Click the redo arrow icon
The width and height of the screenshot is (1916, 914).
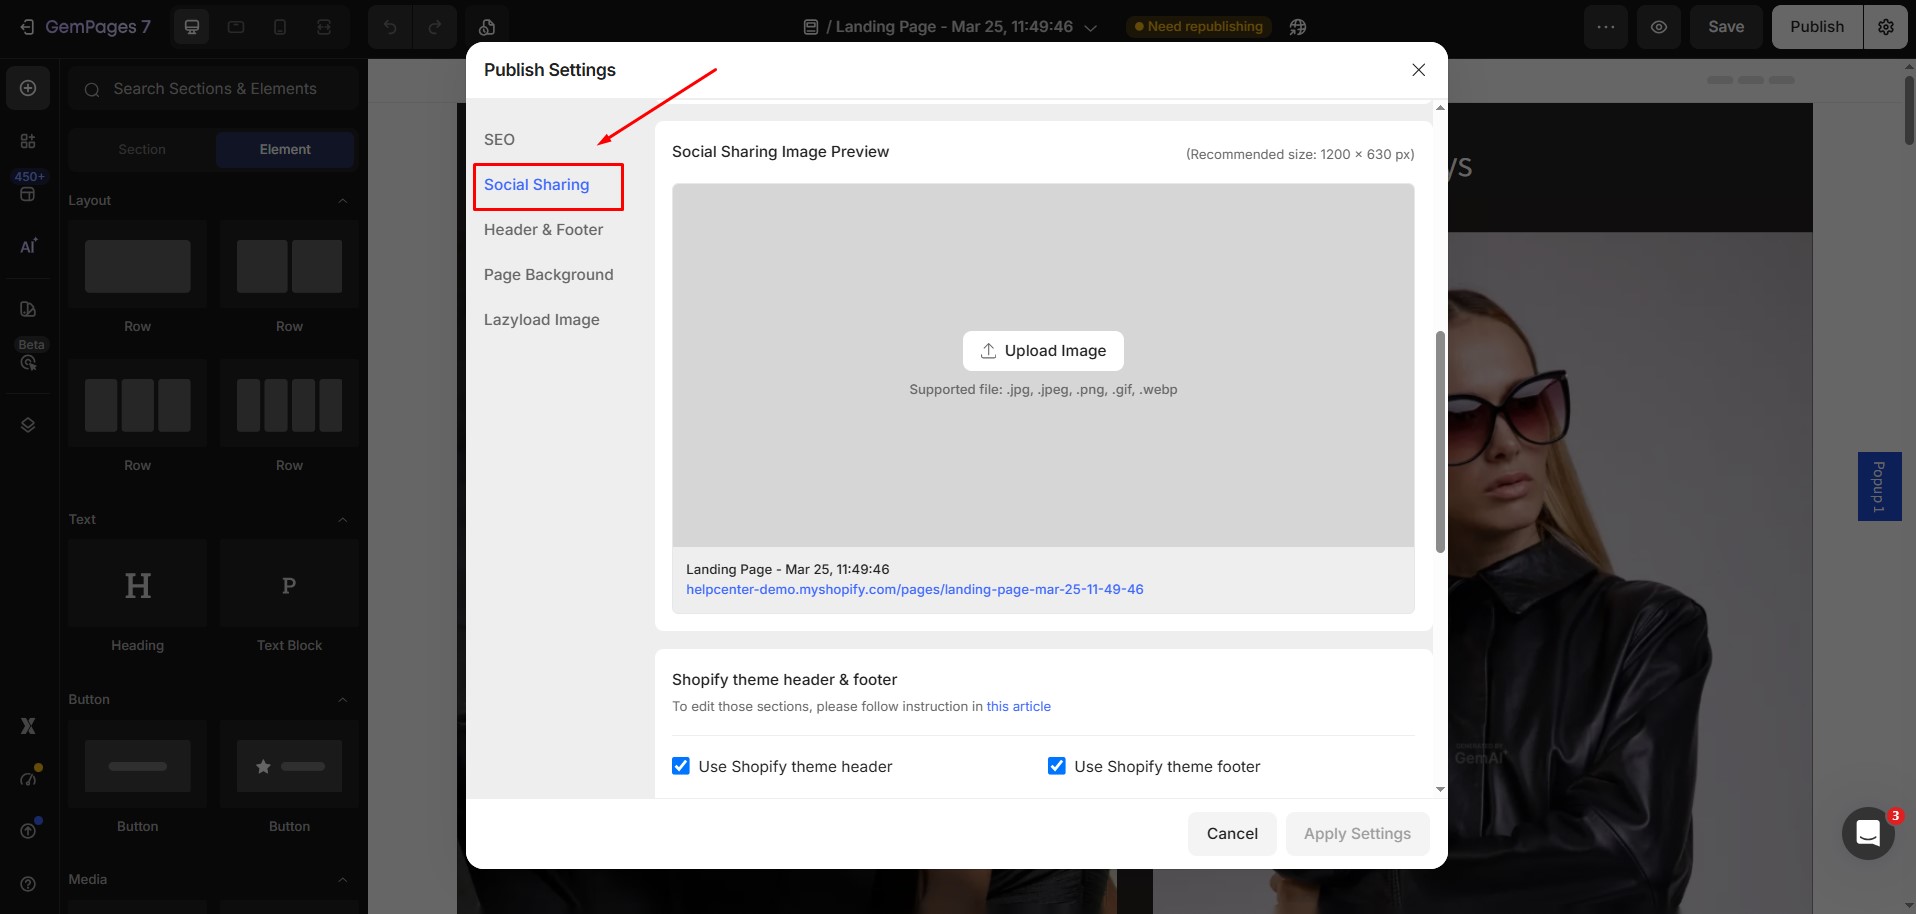click(x=435, y=27)
